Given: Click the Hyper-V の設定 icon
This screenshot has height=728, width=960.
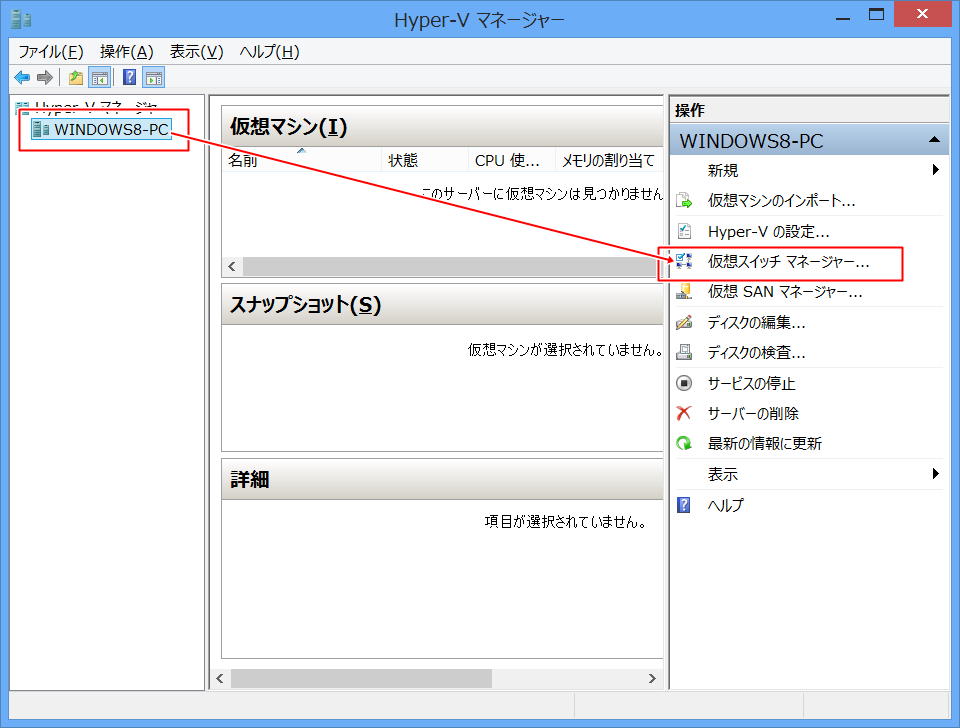Looking at the screenshot, I should tap(684, 231).
